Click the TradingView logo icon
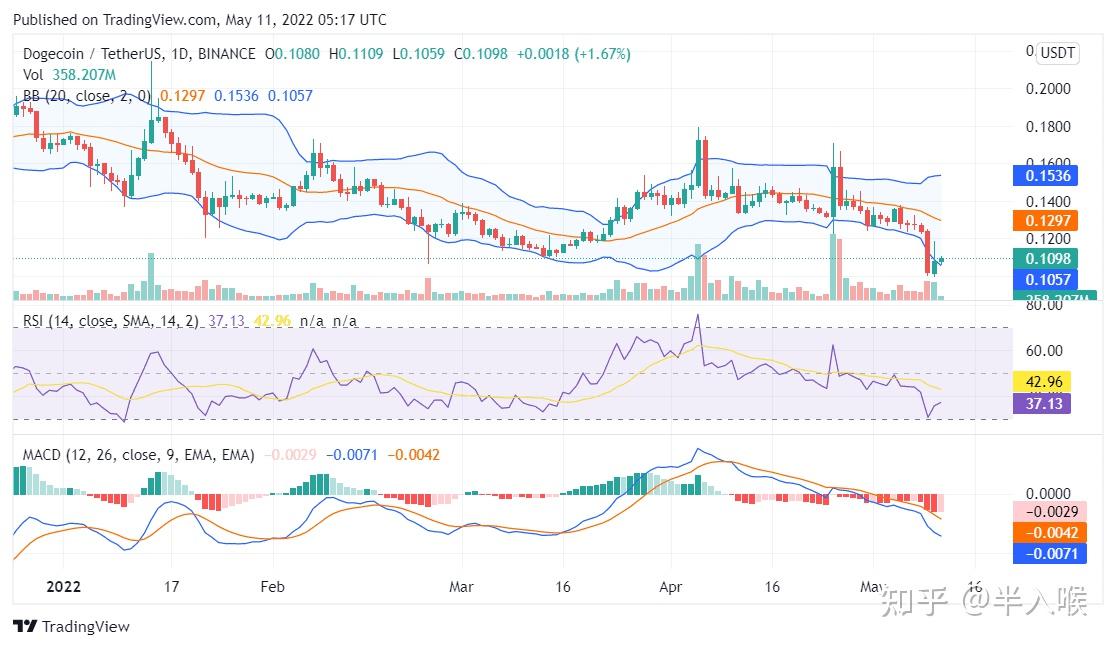 point(25,627)
